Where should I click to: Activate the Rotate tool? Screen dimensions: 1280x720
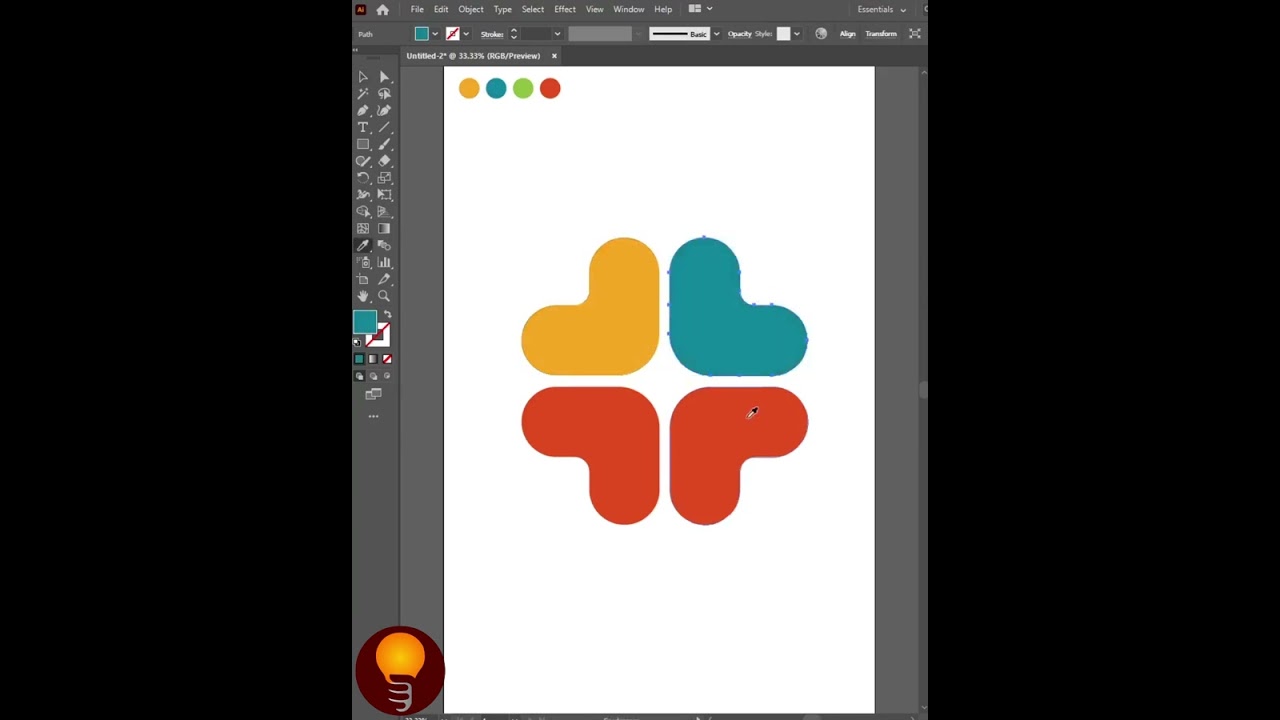[x=363, y=178]
